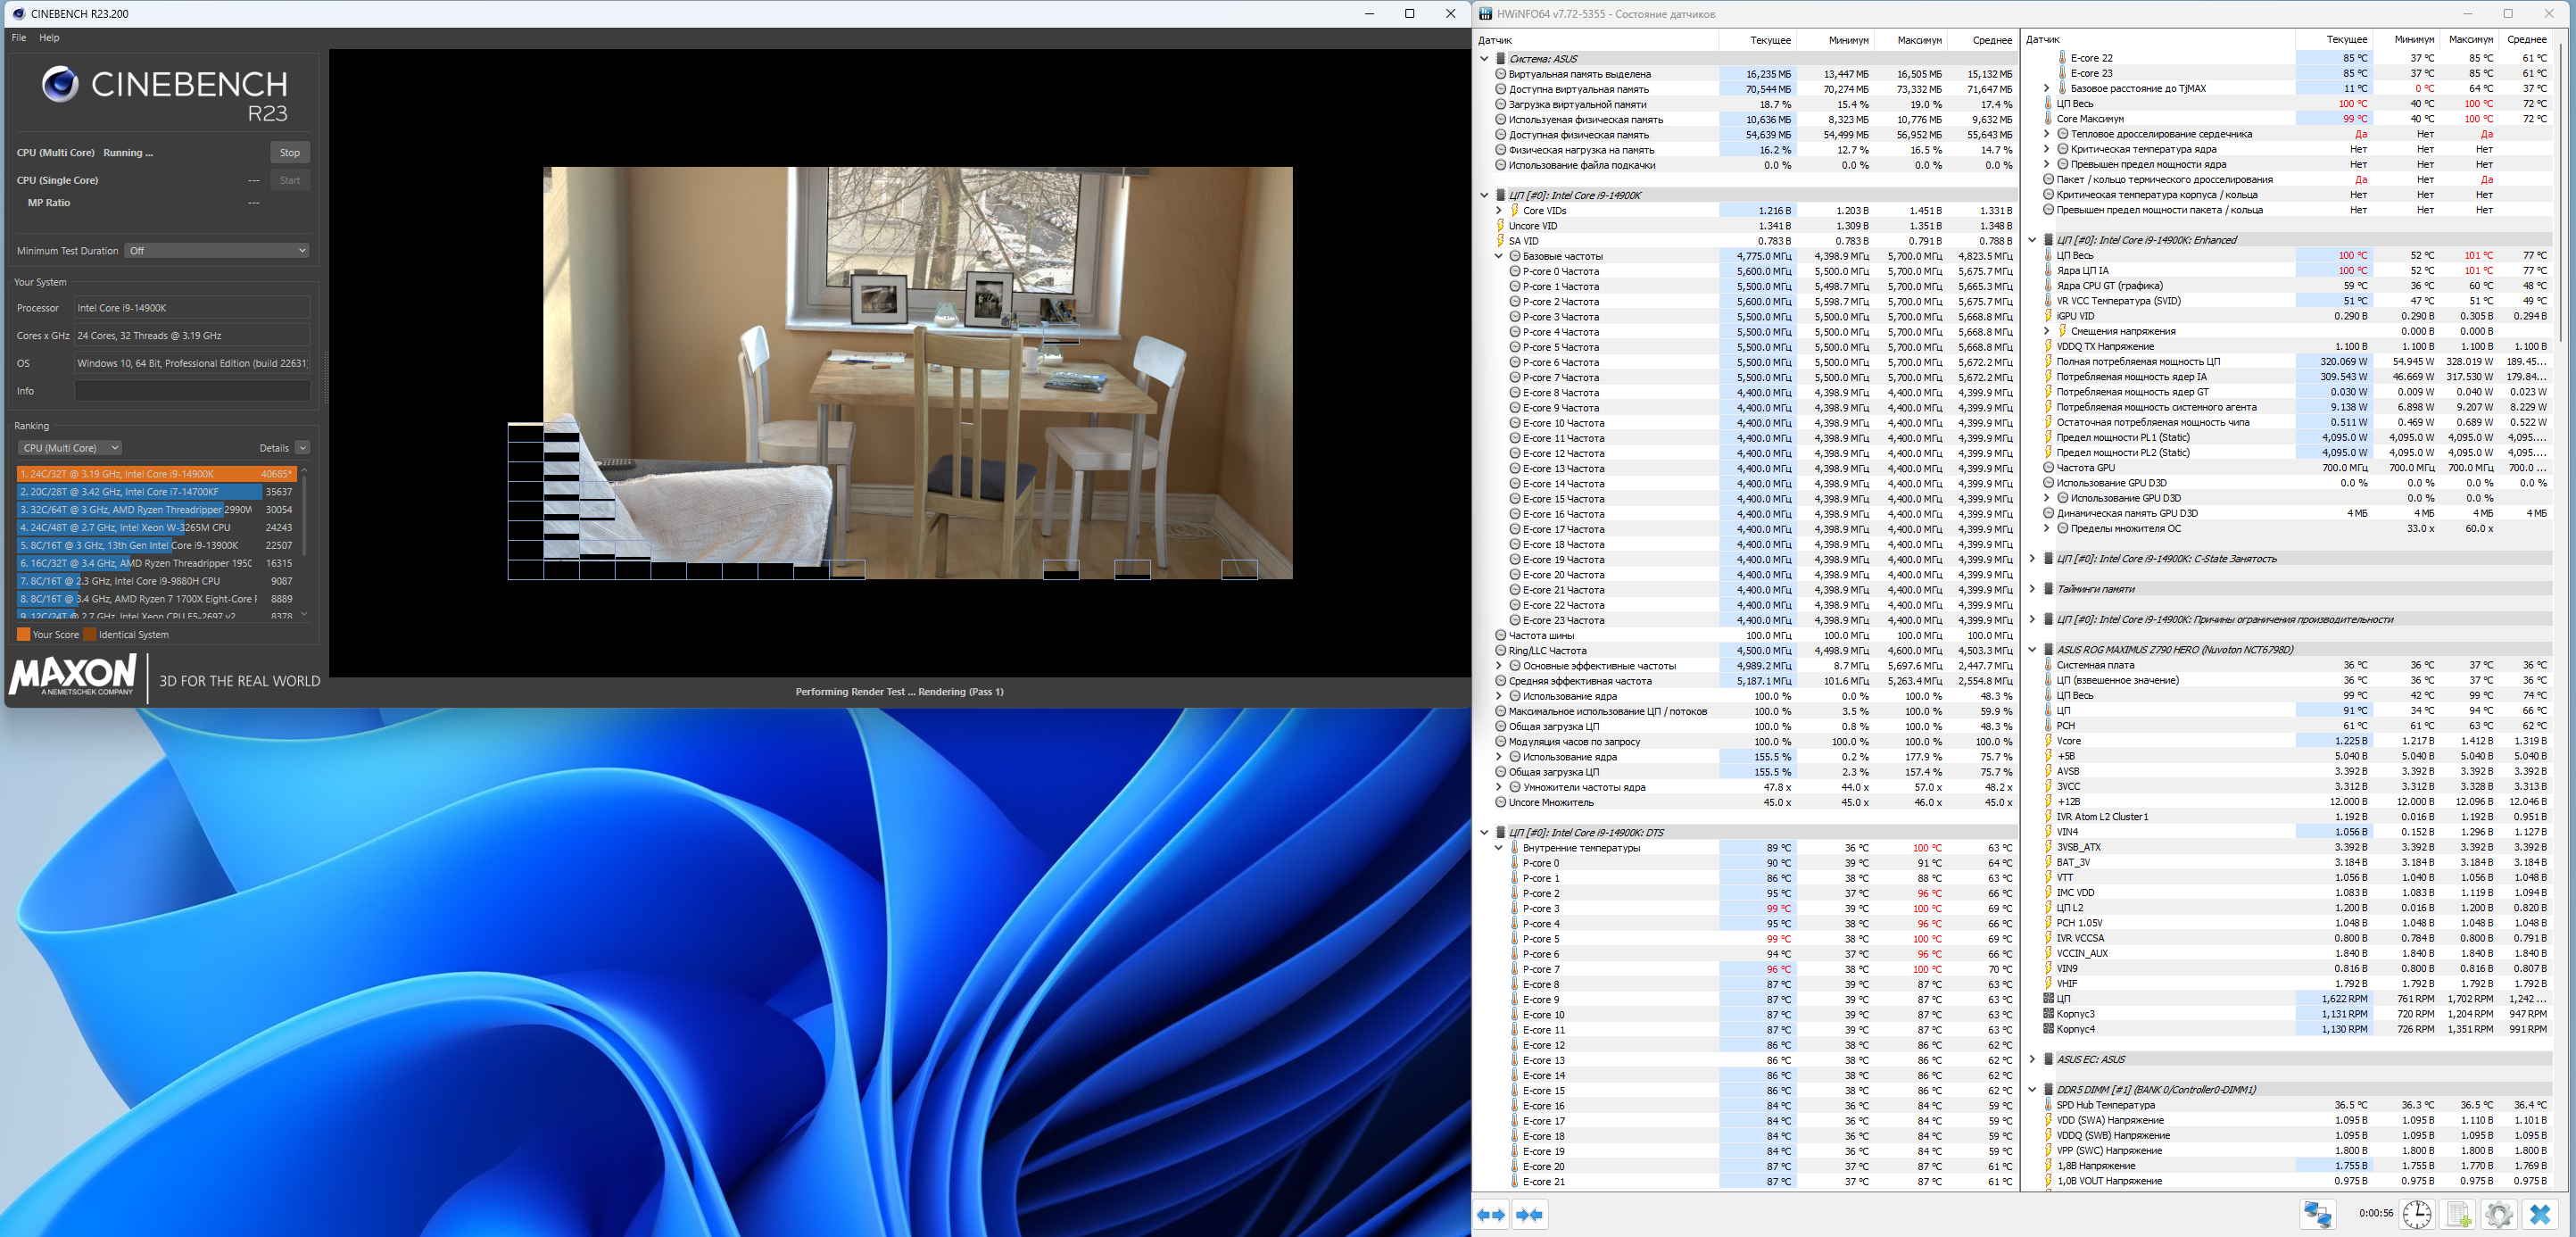Click the MAXON logo
The width and height of the screenshot is (2576, 1237).
(73, 676)
